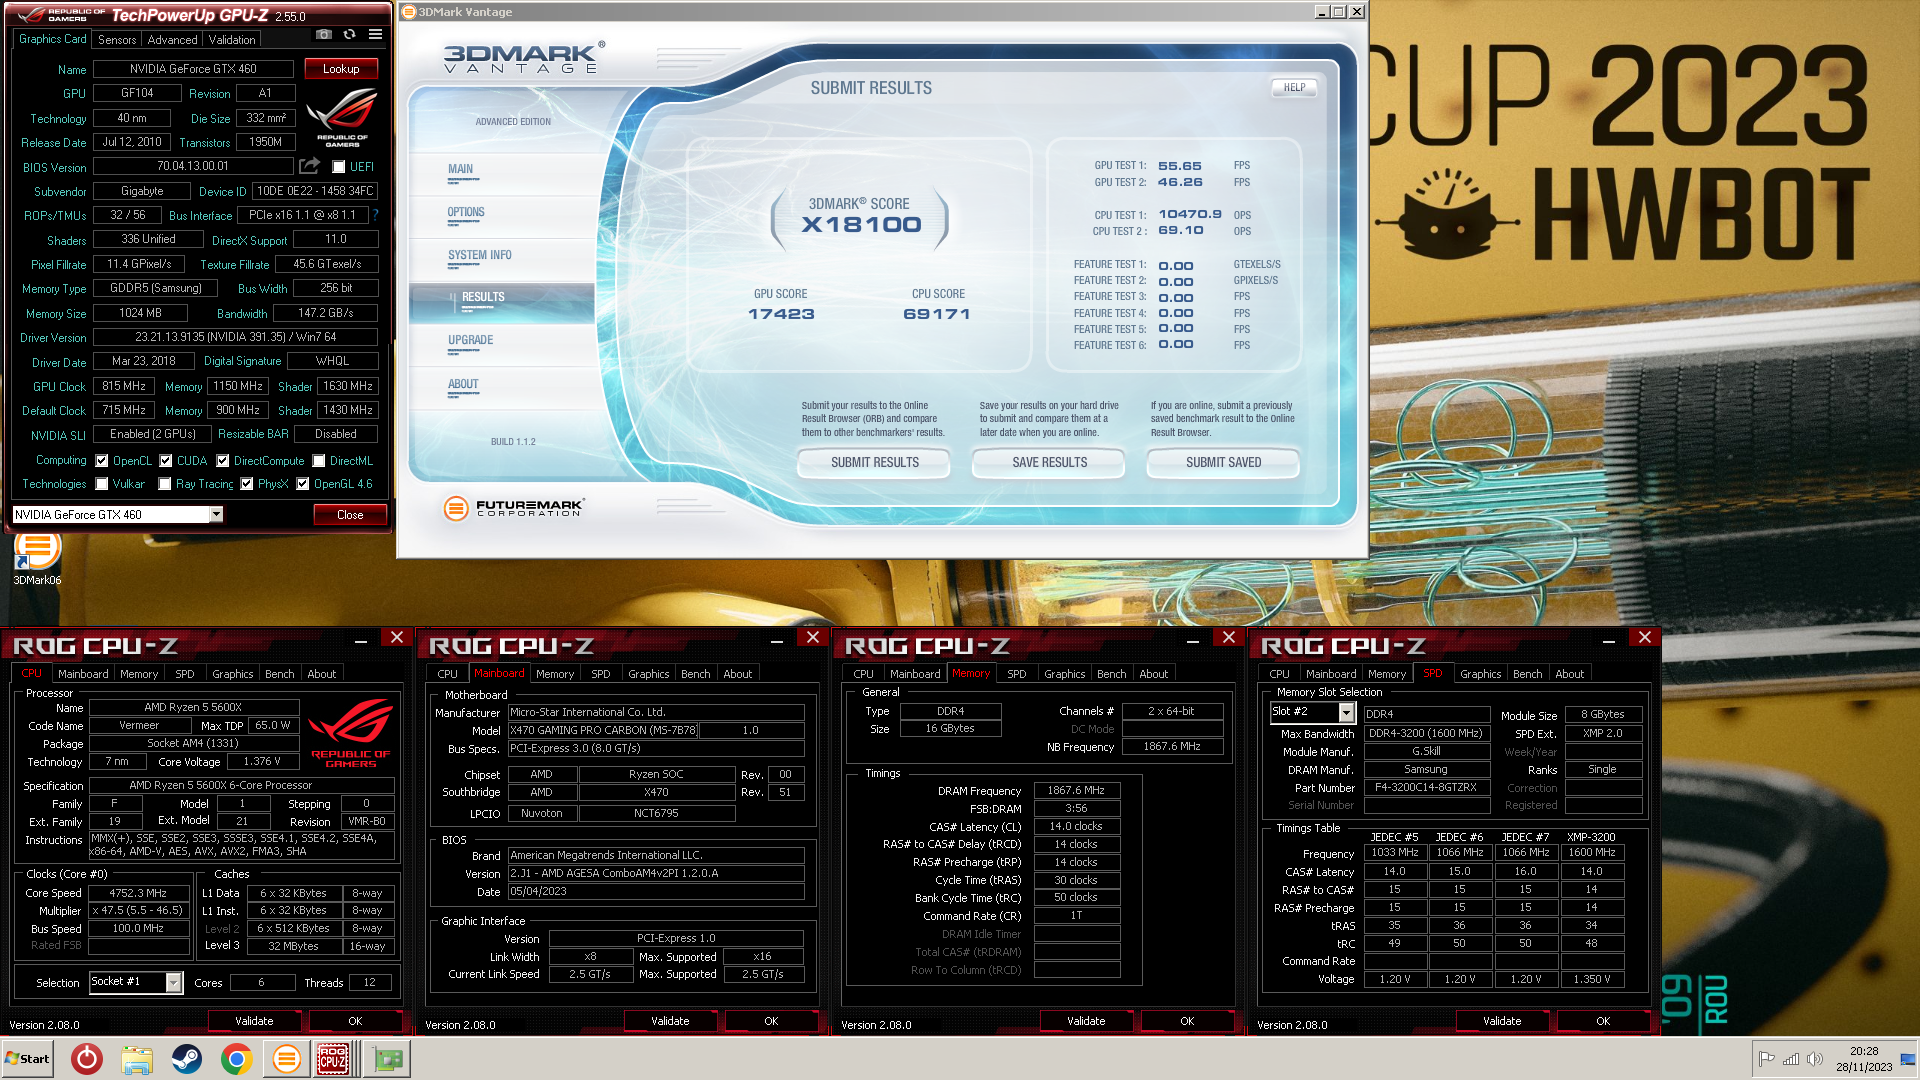Click Action Center flag tray icon

click(x=1766, y=1059)
